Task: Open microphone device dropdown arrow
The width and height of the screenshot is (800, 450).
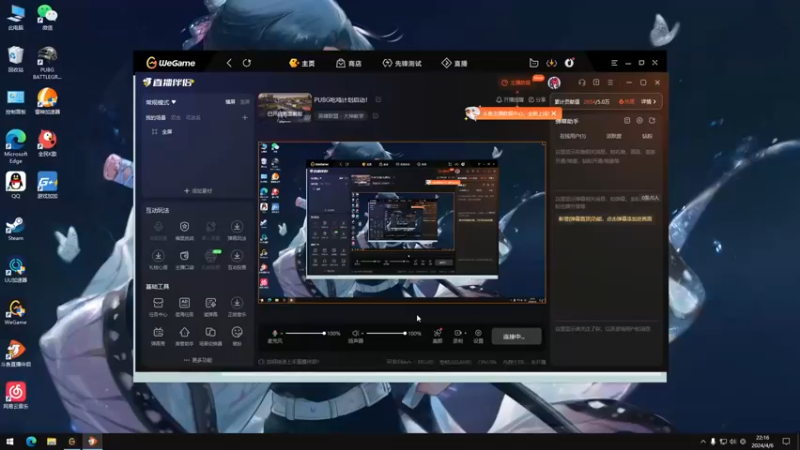Action: [x=282, y=334]
